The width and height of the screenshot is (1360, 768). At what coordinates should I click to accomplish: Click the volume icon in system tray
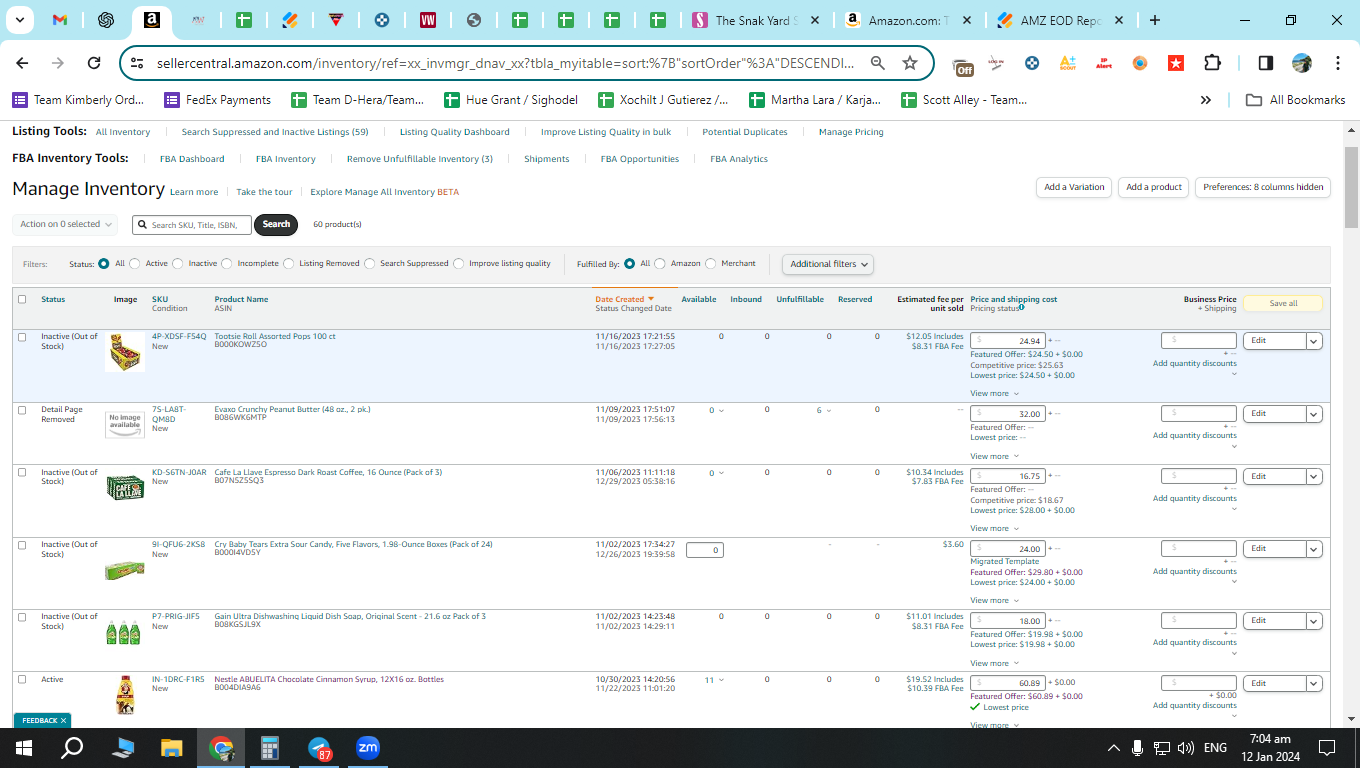(x=1186, y=748)
